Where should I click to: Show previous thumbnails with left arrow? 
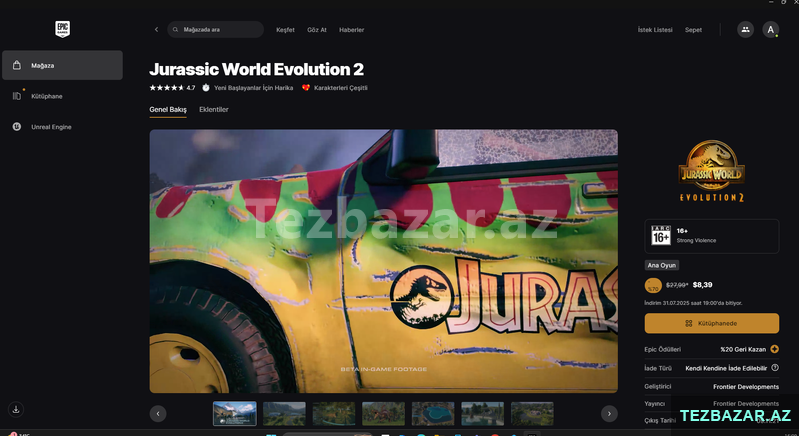click(x=158, y=414)
